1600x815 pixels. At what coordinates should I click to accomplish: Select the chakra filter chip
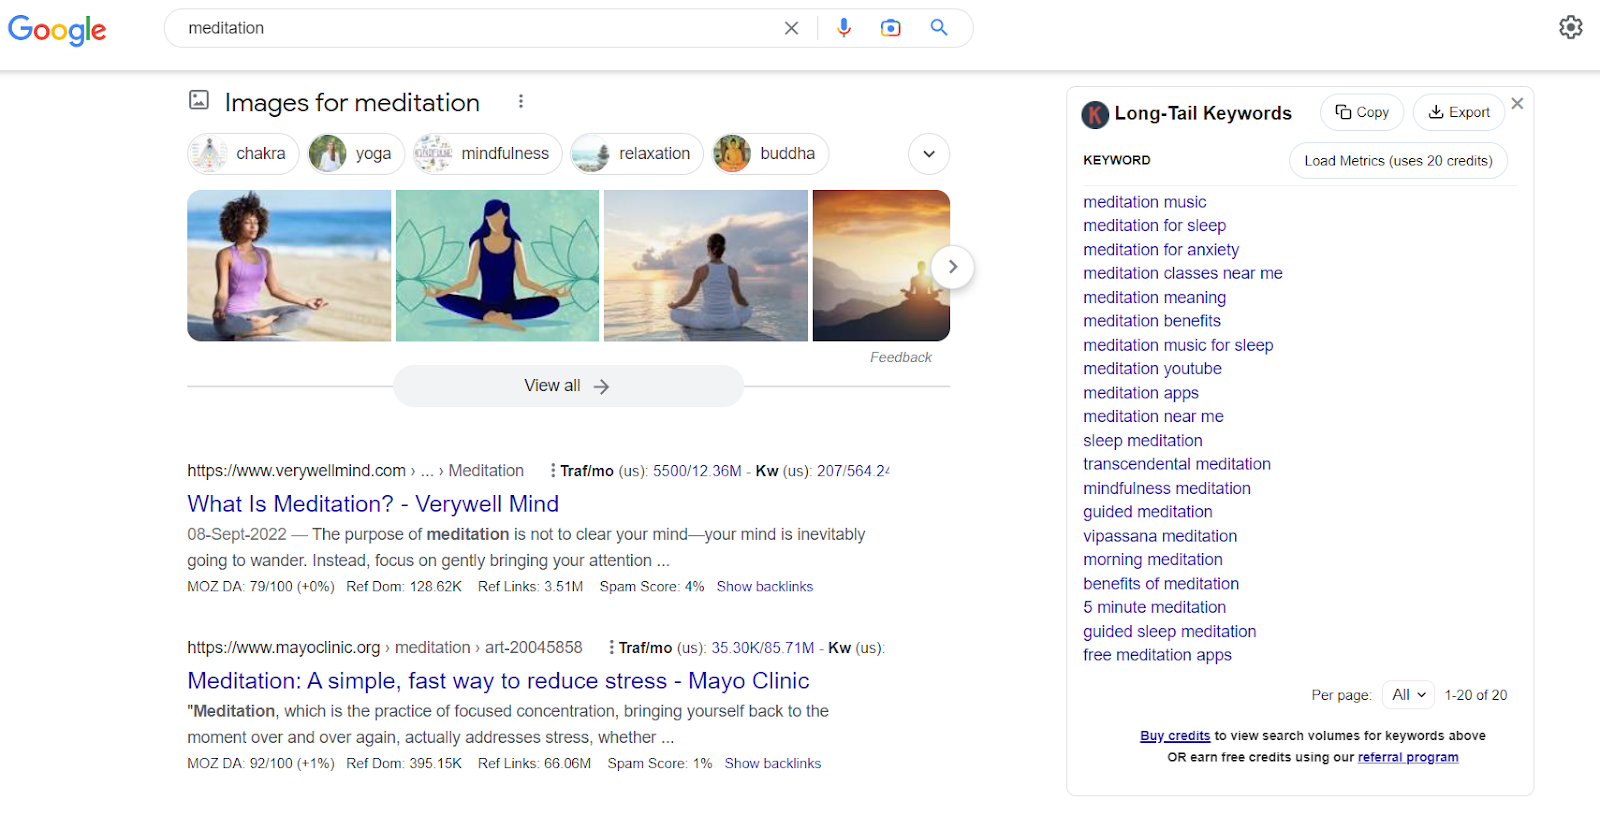pyautogui.click(x=243, y=154)
